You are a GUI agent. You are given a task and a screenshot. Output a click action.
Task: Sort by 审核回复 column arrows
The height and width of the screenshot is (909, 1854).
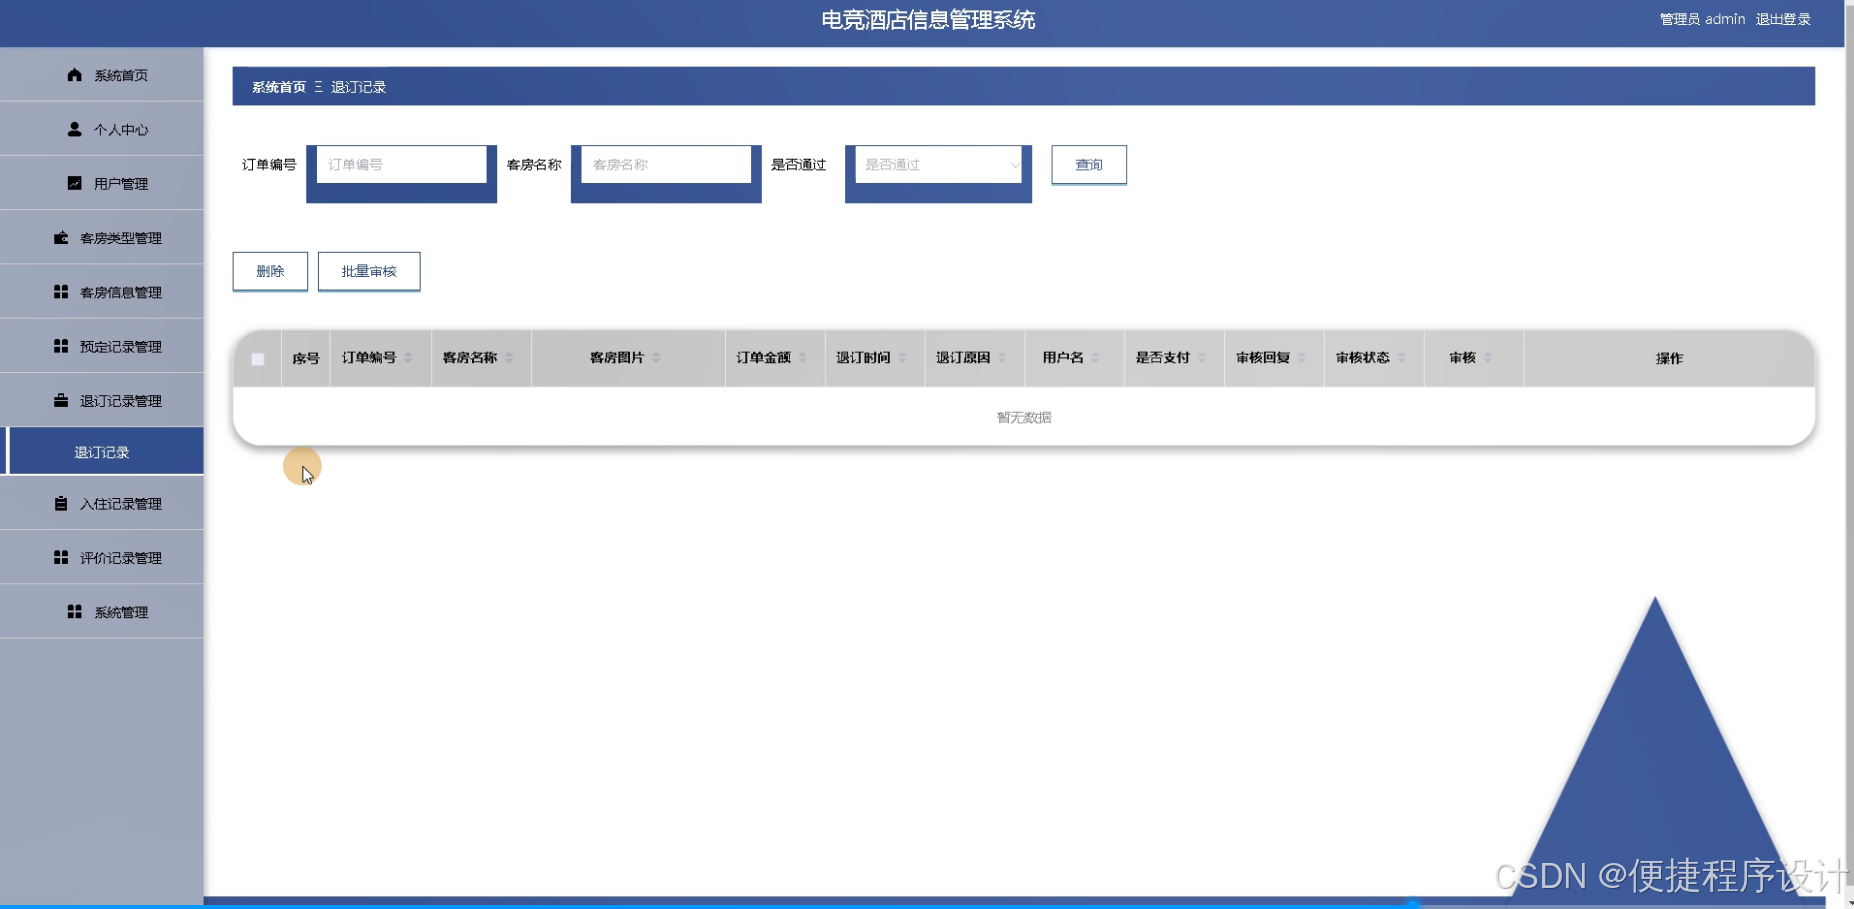tap(1302, 358)
